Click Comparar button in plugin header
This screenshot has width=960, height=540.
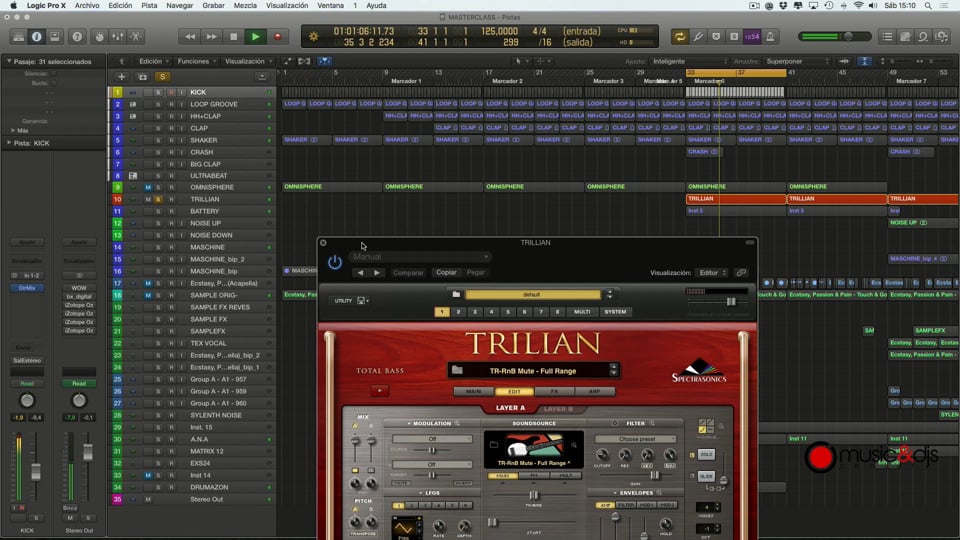pyautogui.click(x=408, y=272)
